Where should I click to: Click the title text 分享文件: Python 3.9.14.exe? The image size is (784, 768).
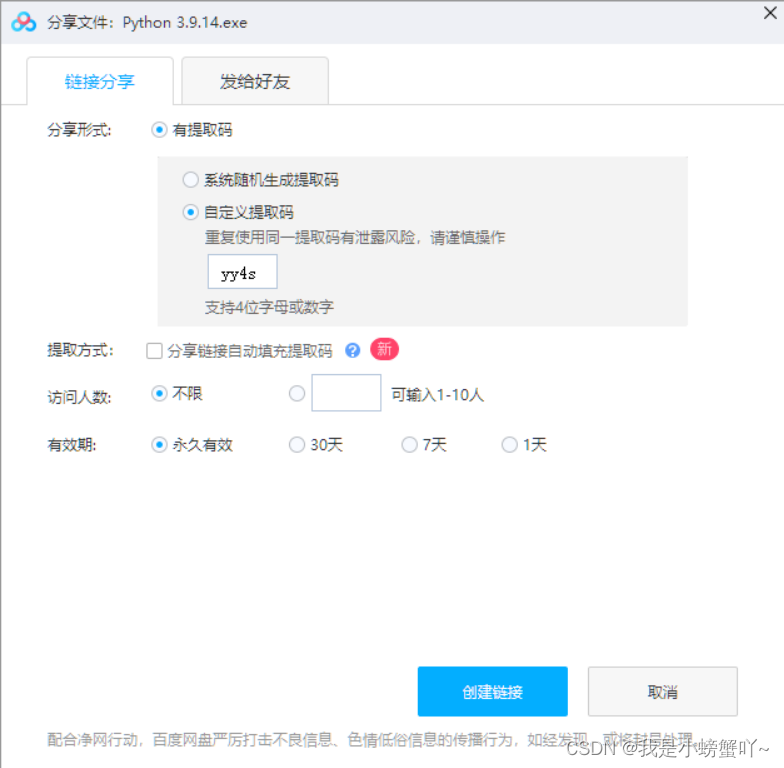(x=147, y=22)
